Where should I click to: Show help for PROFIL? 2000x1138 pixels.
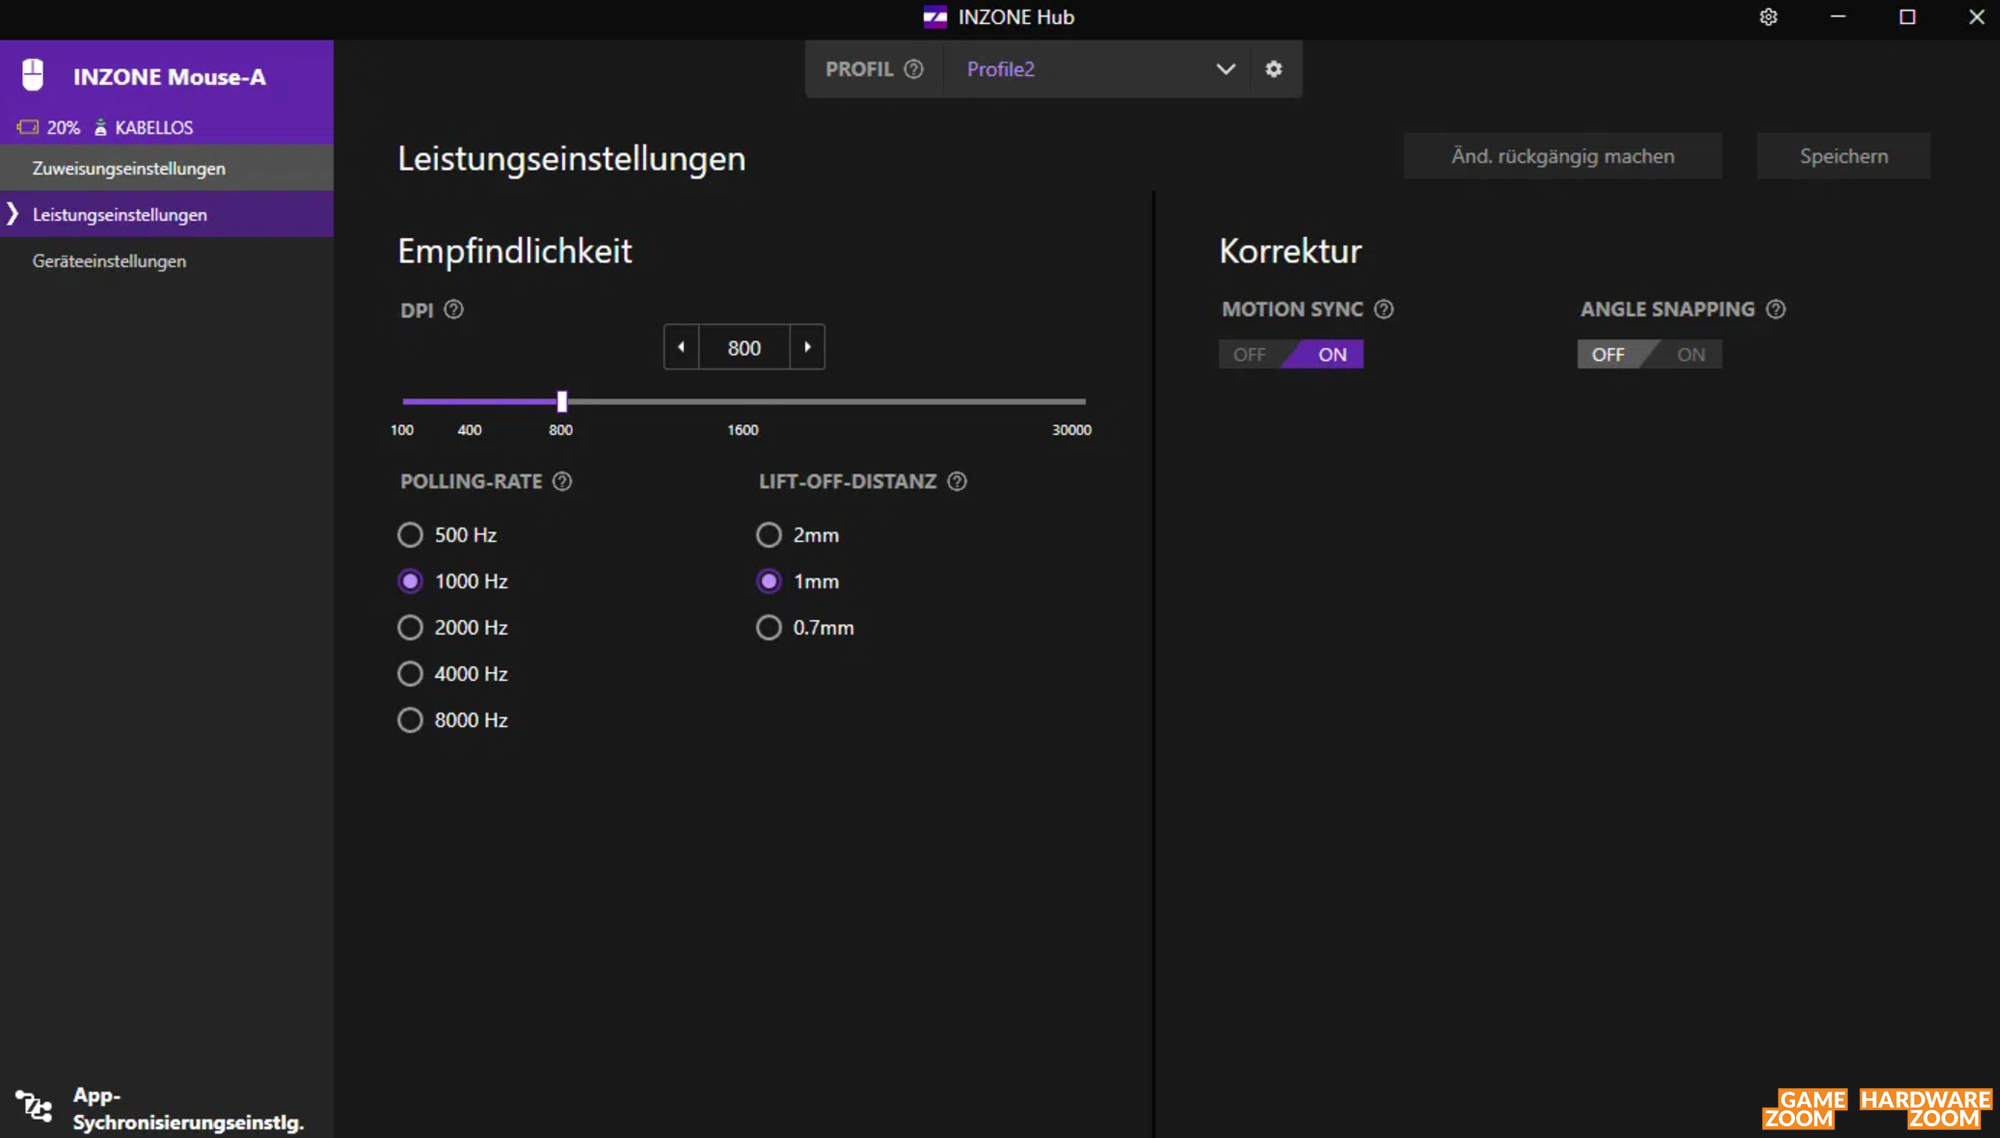(x=913, y=69)
